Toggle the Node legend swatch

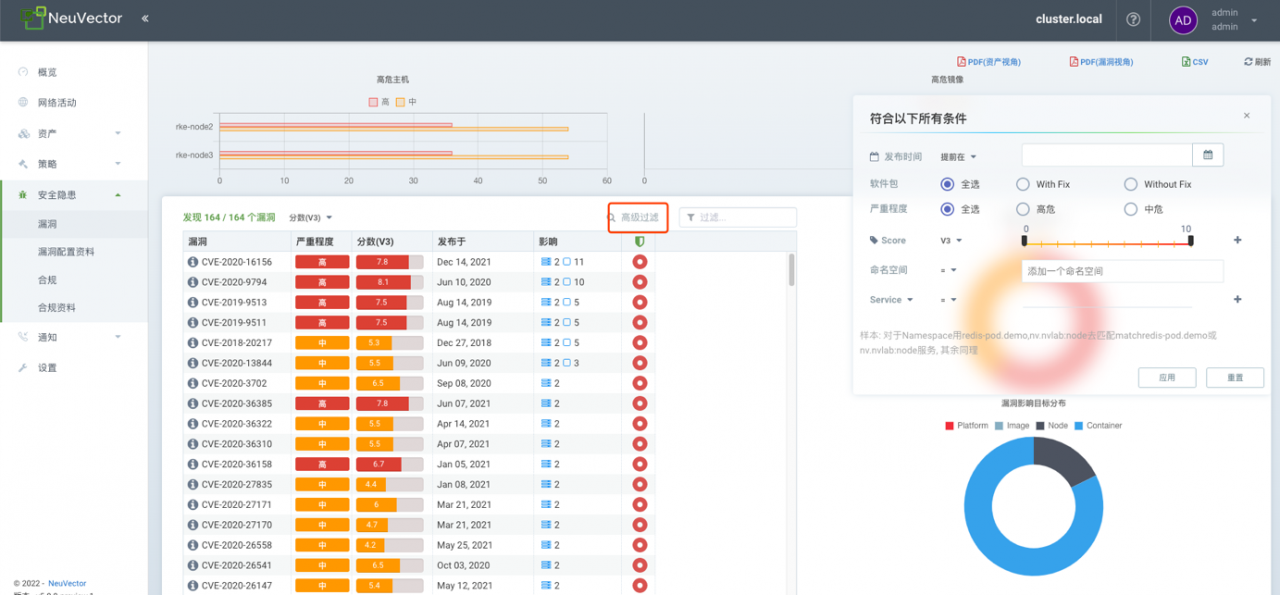coord(1040,426)
